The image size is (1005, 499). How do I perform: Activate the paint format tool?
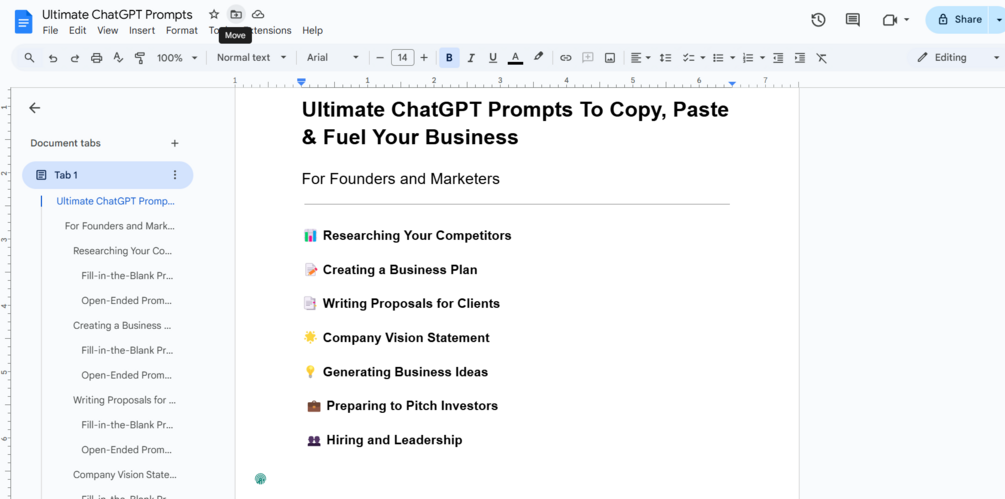(139, 58)
